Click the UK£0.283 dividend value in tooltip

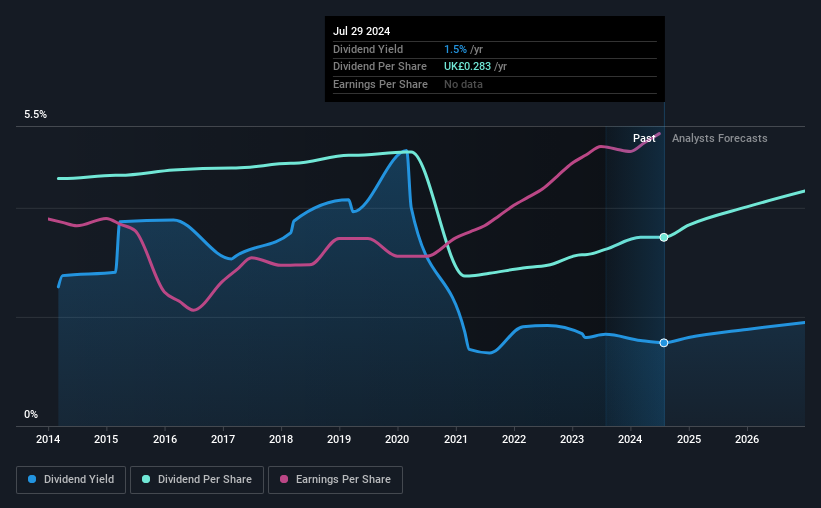click(467, 67)
